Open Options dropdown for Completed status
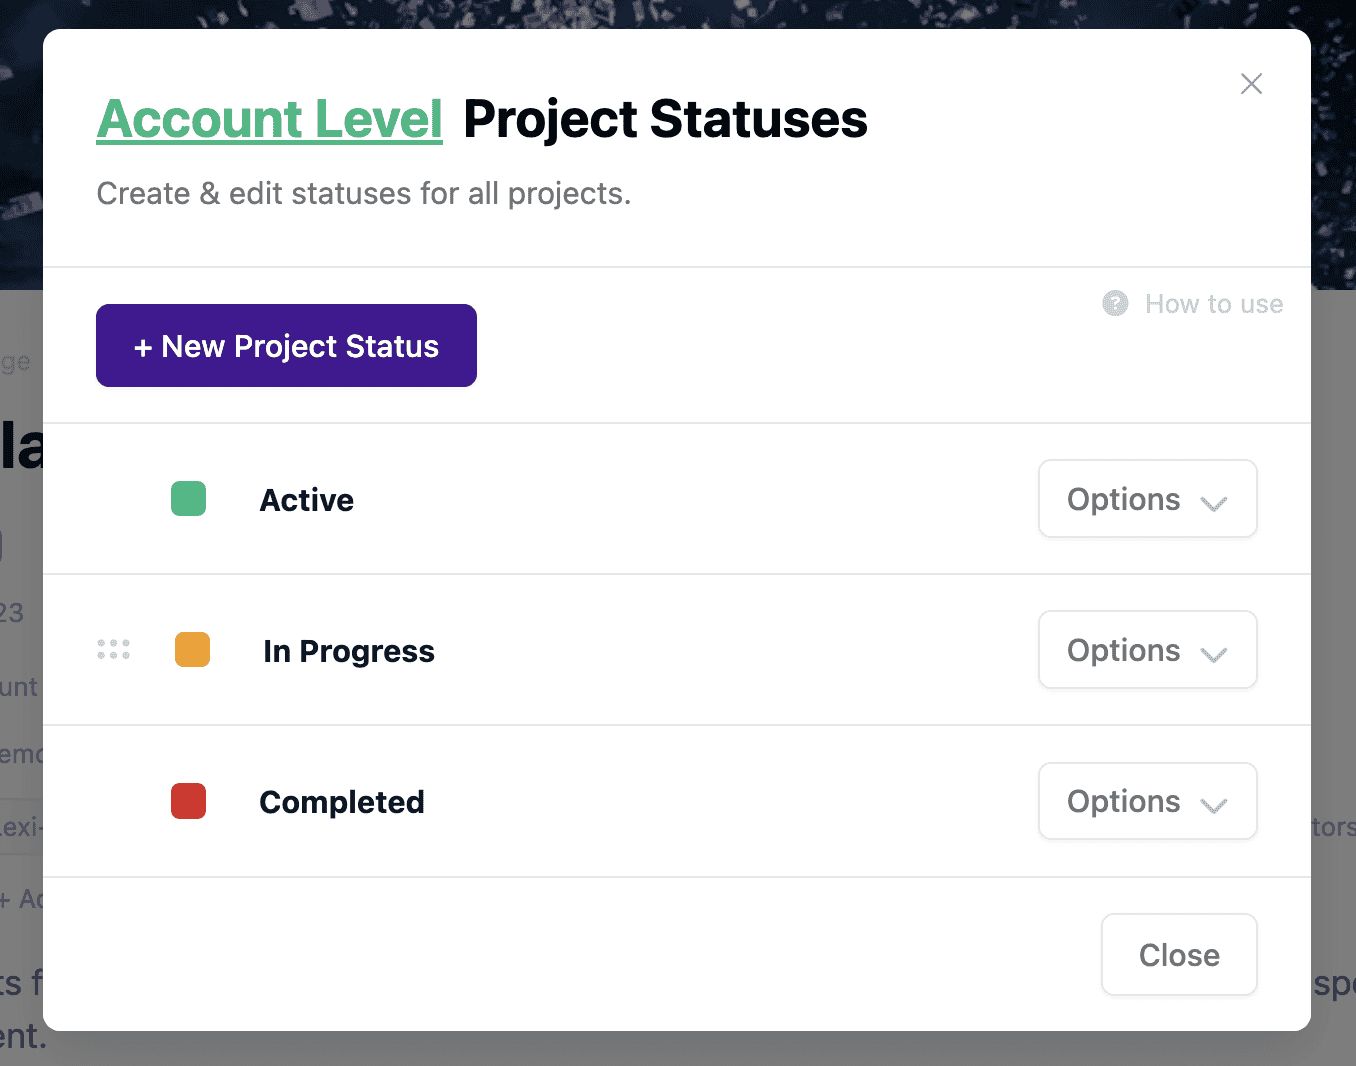Viewport: 1356px width, 1066px height. coord(1146,801)
